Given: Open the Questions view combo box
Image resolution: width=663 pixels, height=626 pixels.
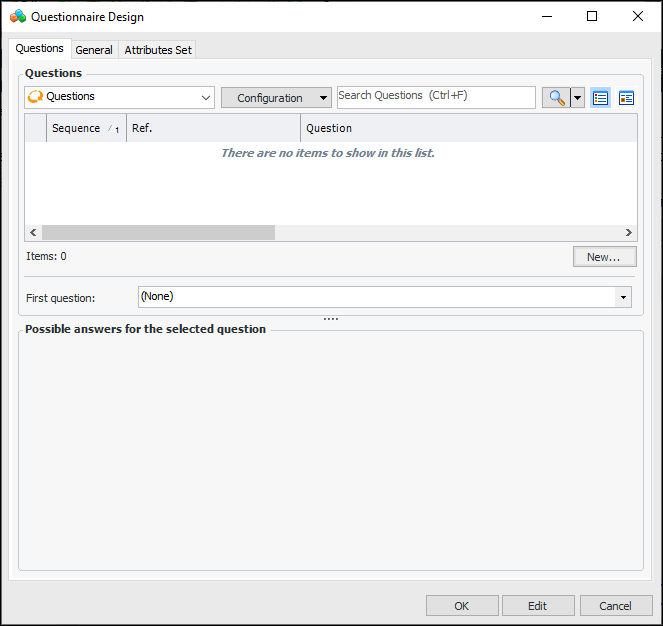Looking at the screenshot, I should pyautogui.click(x=119, y=97).
